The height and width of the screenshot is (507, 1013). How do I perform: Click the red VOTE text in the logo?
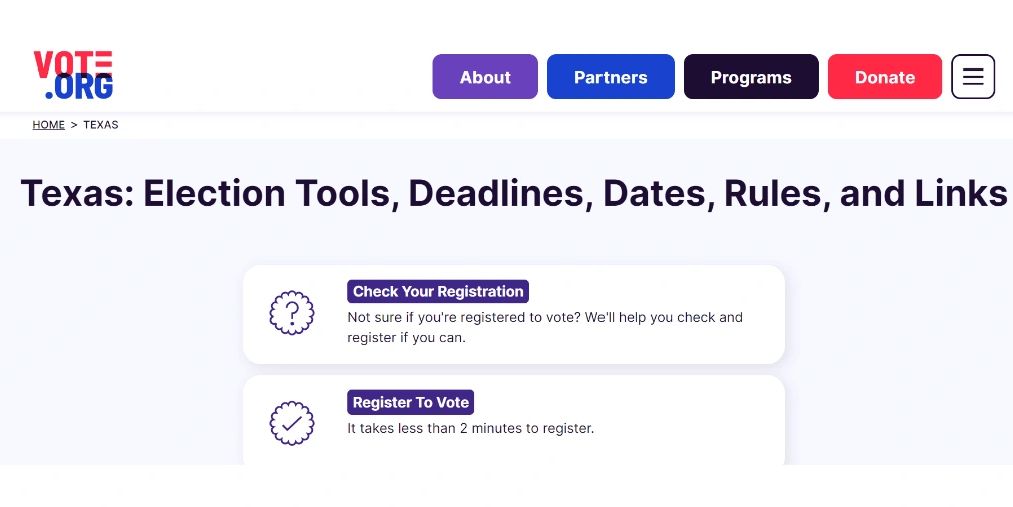(x=72, y=64)
